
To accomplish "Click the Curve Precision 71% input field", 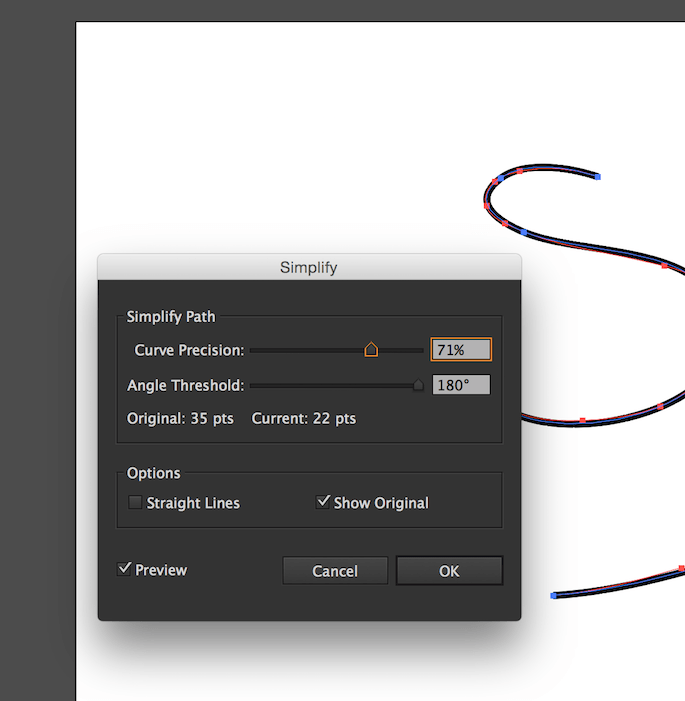I will coord(461,350).
